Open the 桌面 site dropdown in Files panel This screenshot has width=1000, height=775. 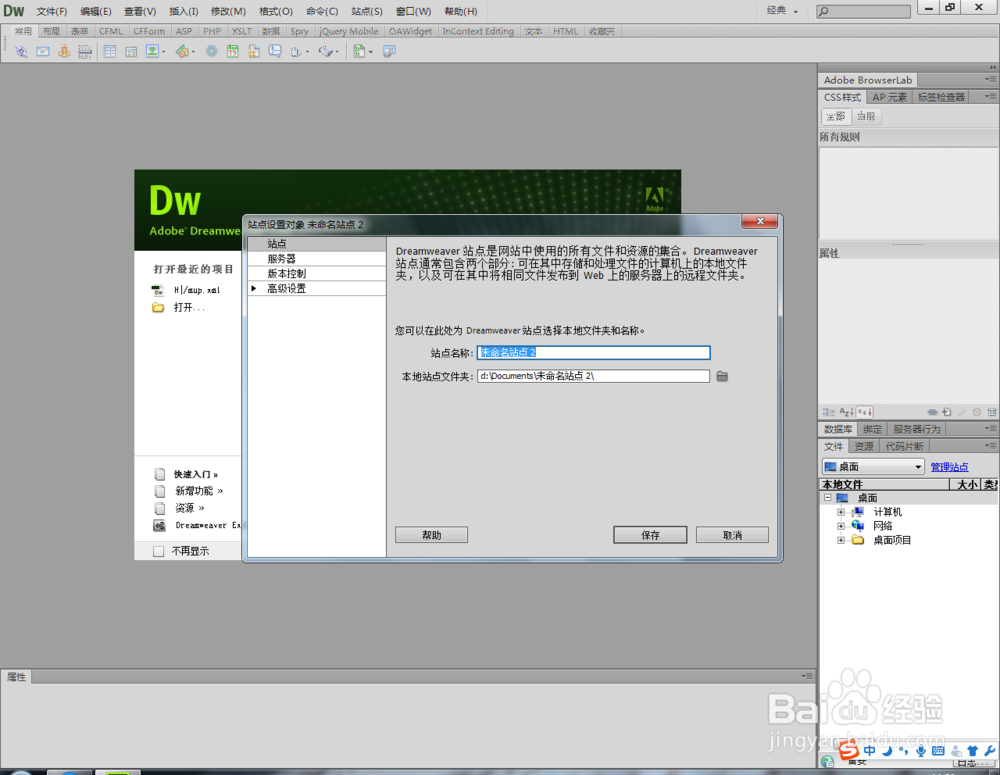[x=873, y=467]
